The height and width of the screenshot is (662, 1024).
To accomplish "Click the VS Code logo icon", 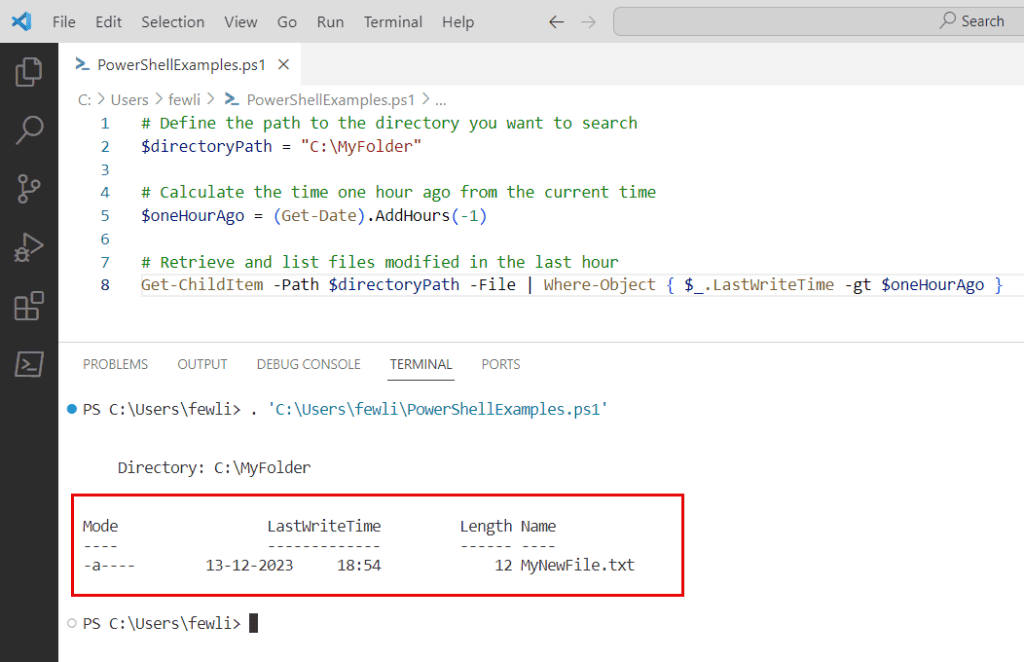I will (22, 22).
